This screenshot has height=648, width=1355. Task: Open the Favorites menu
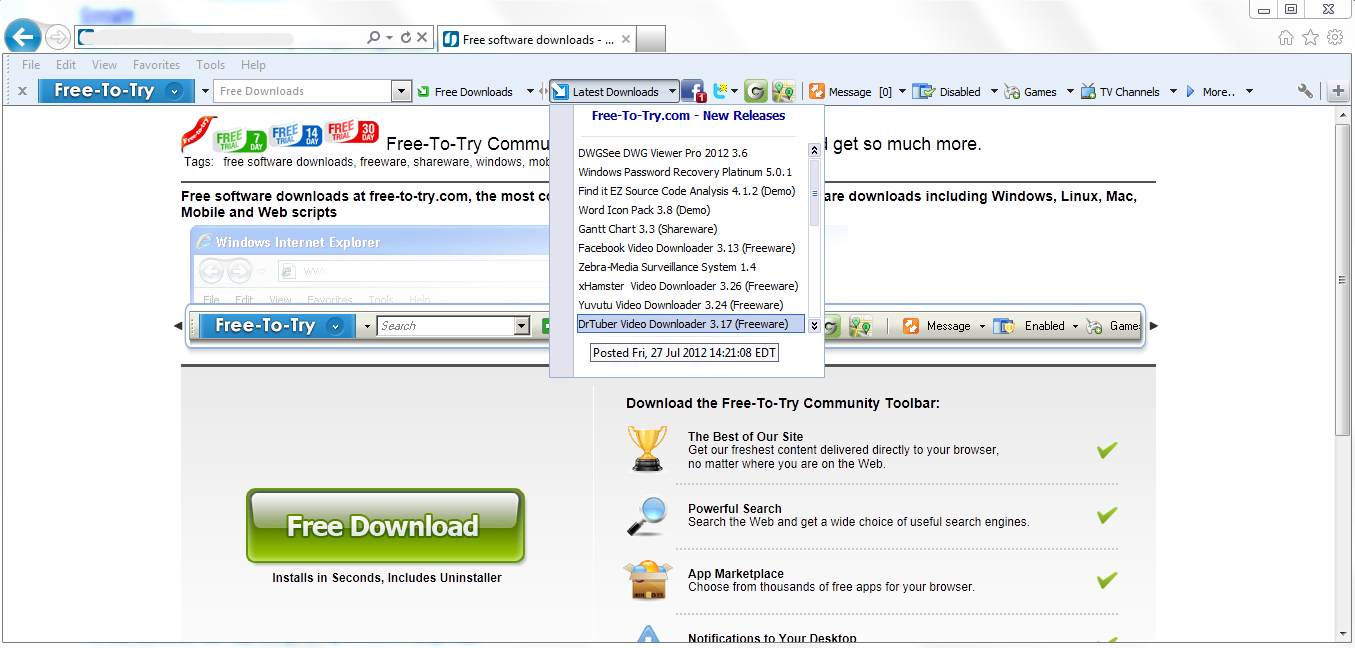tap(156, 65)
